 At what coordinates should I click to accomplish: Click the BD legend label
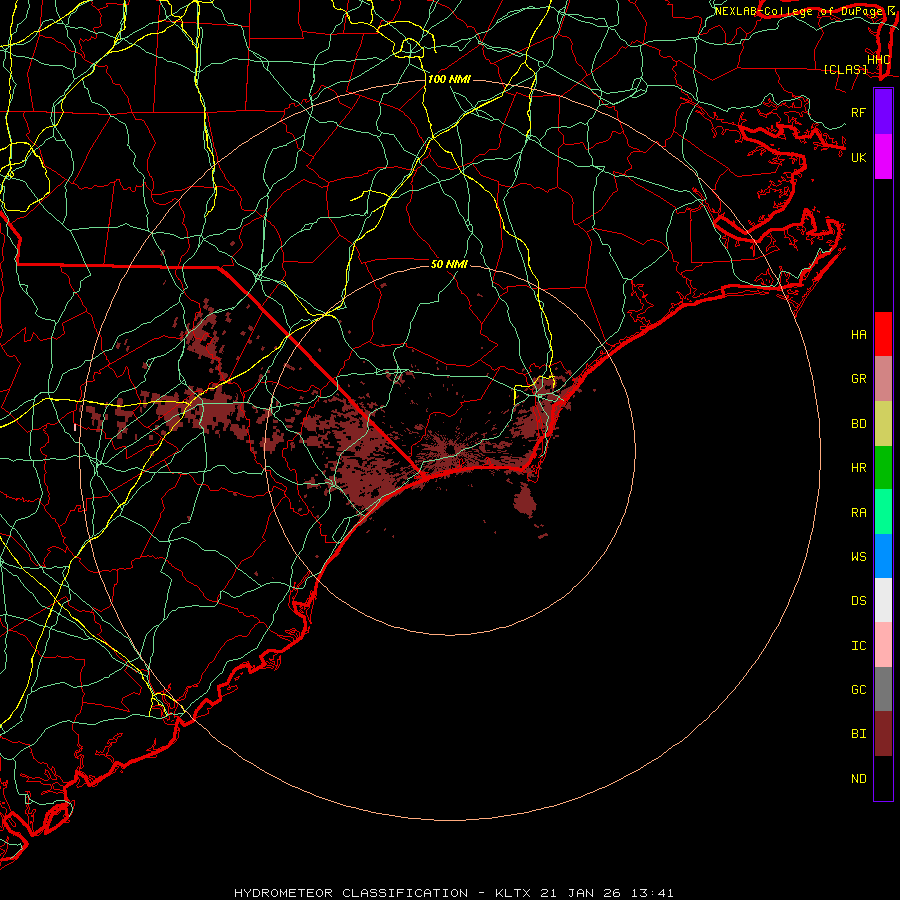pyautogui.click(x=859, y=424)
